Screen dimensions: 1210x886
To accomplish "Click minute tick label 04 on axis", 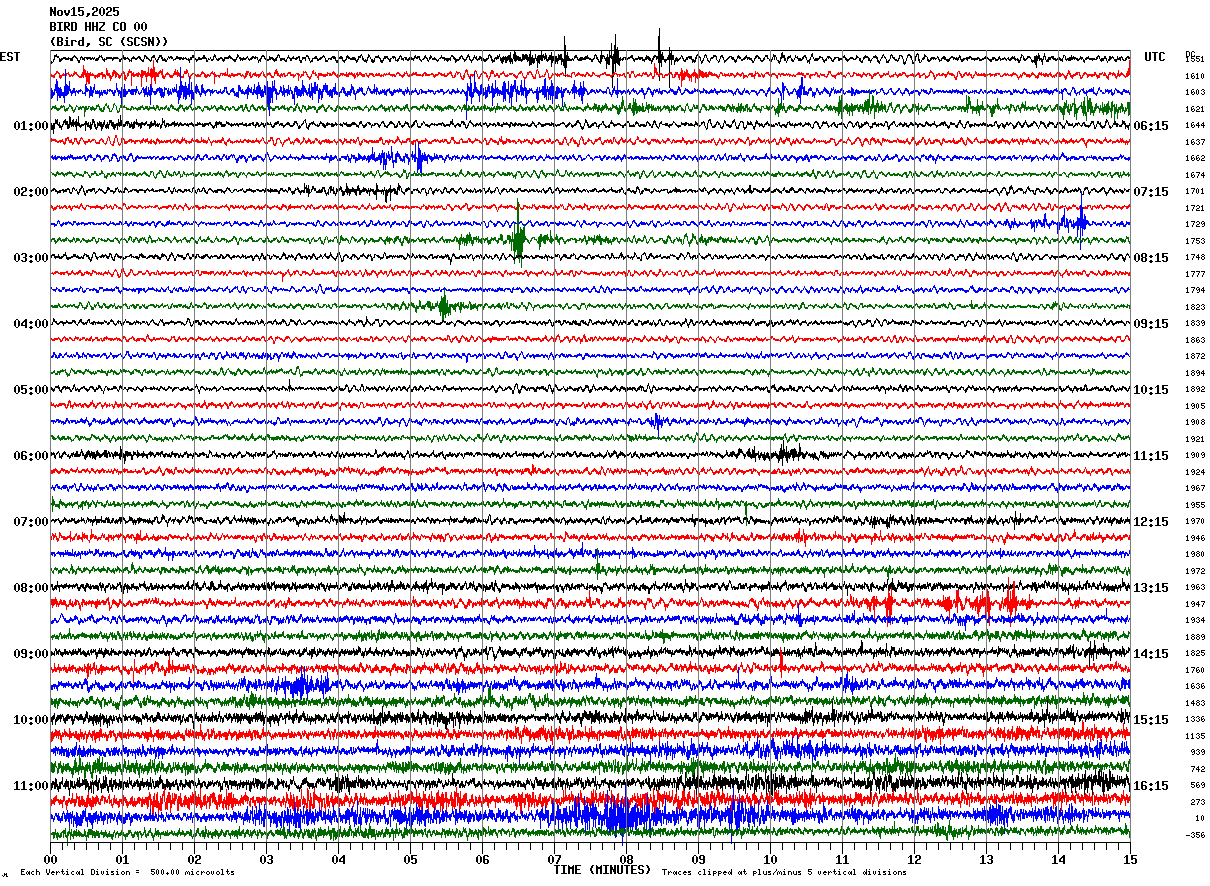I will click(338, 859).
